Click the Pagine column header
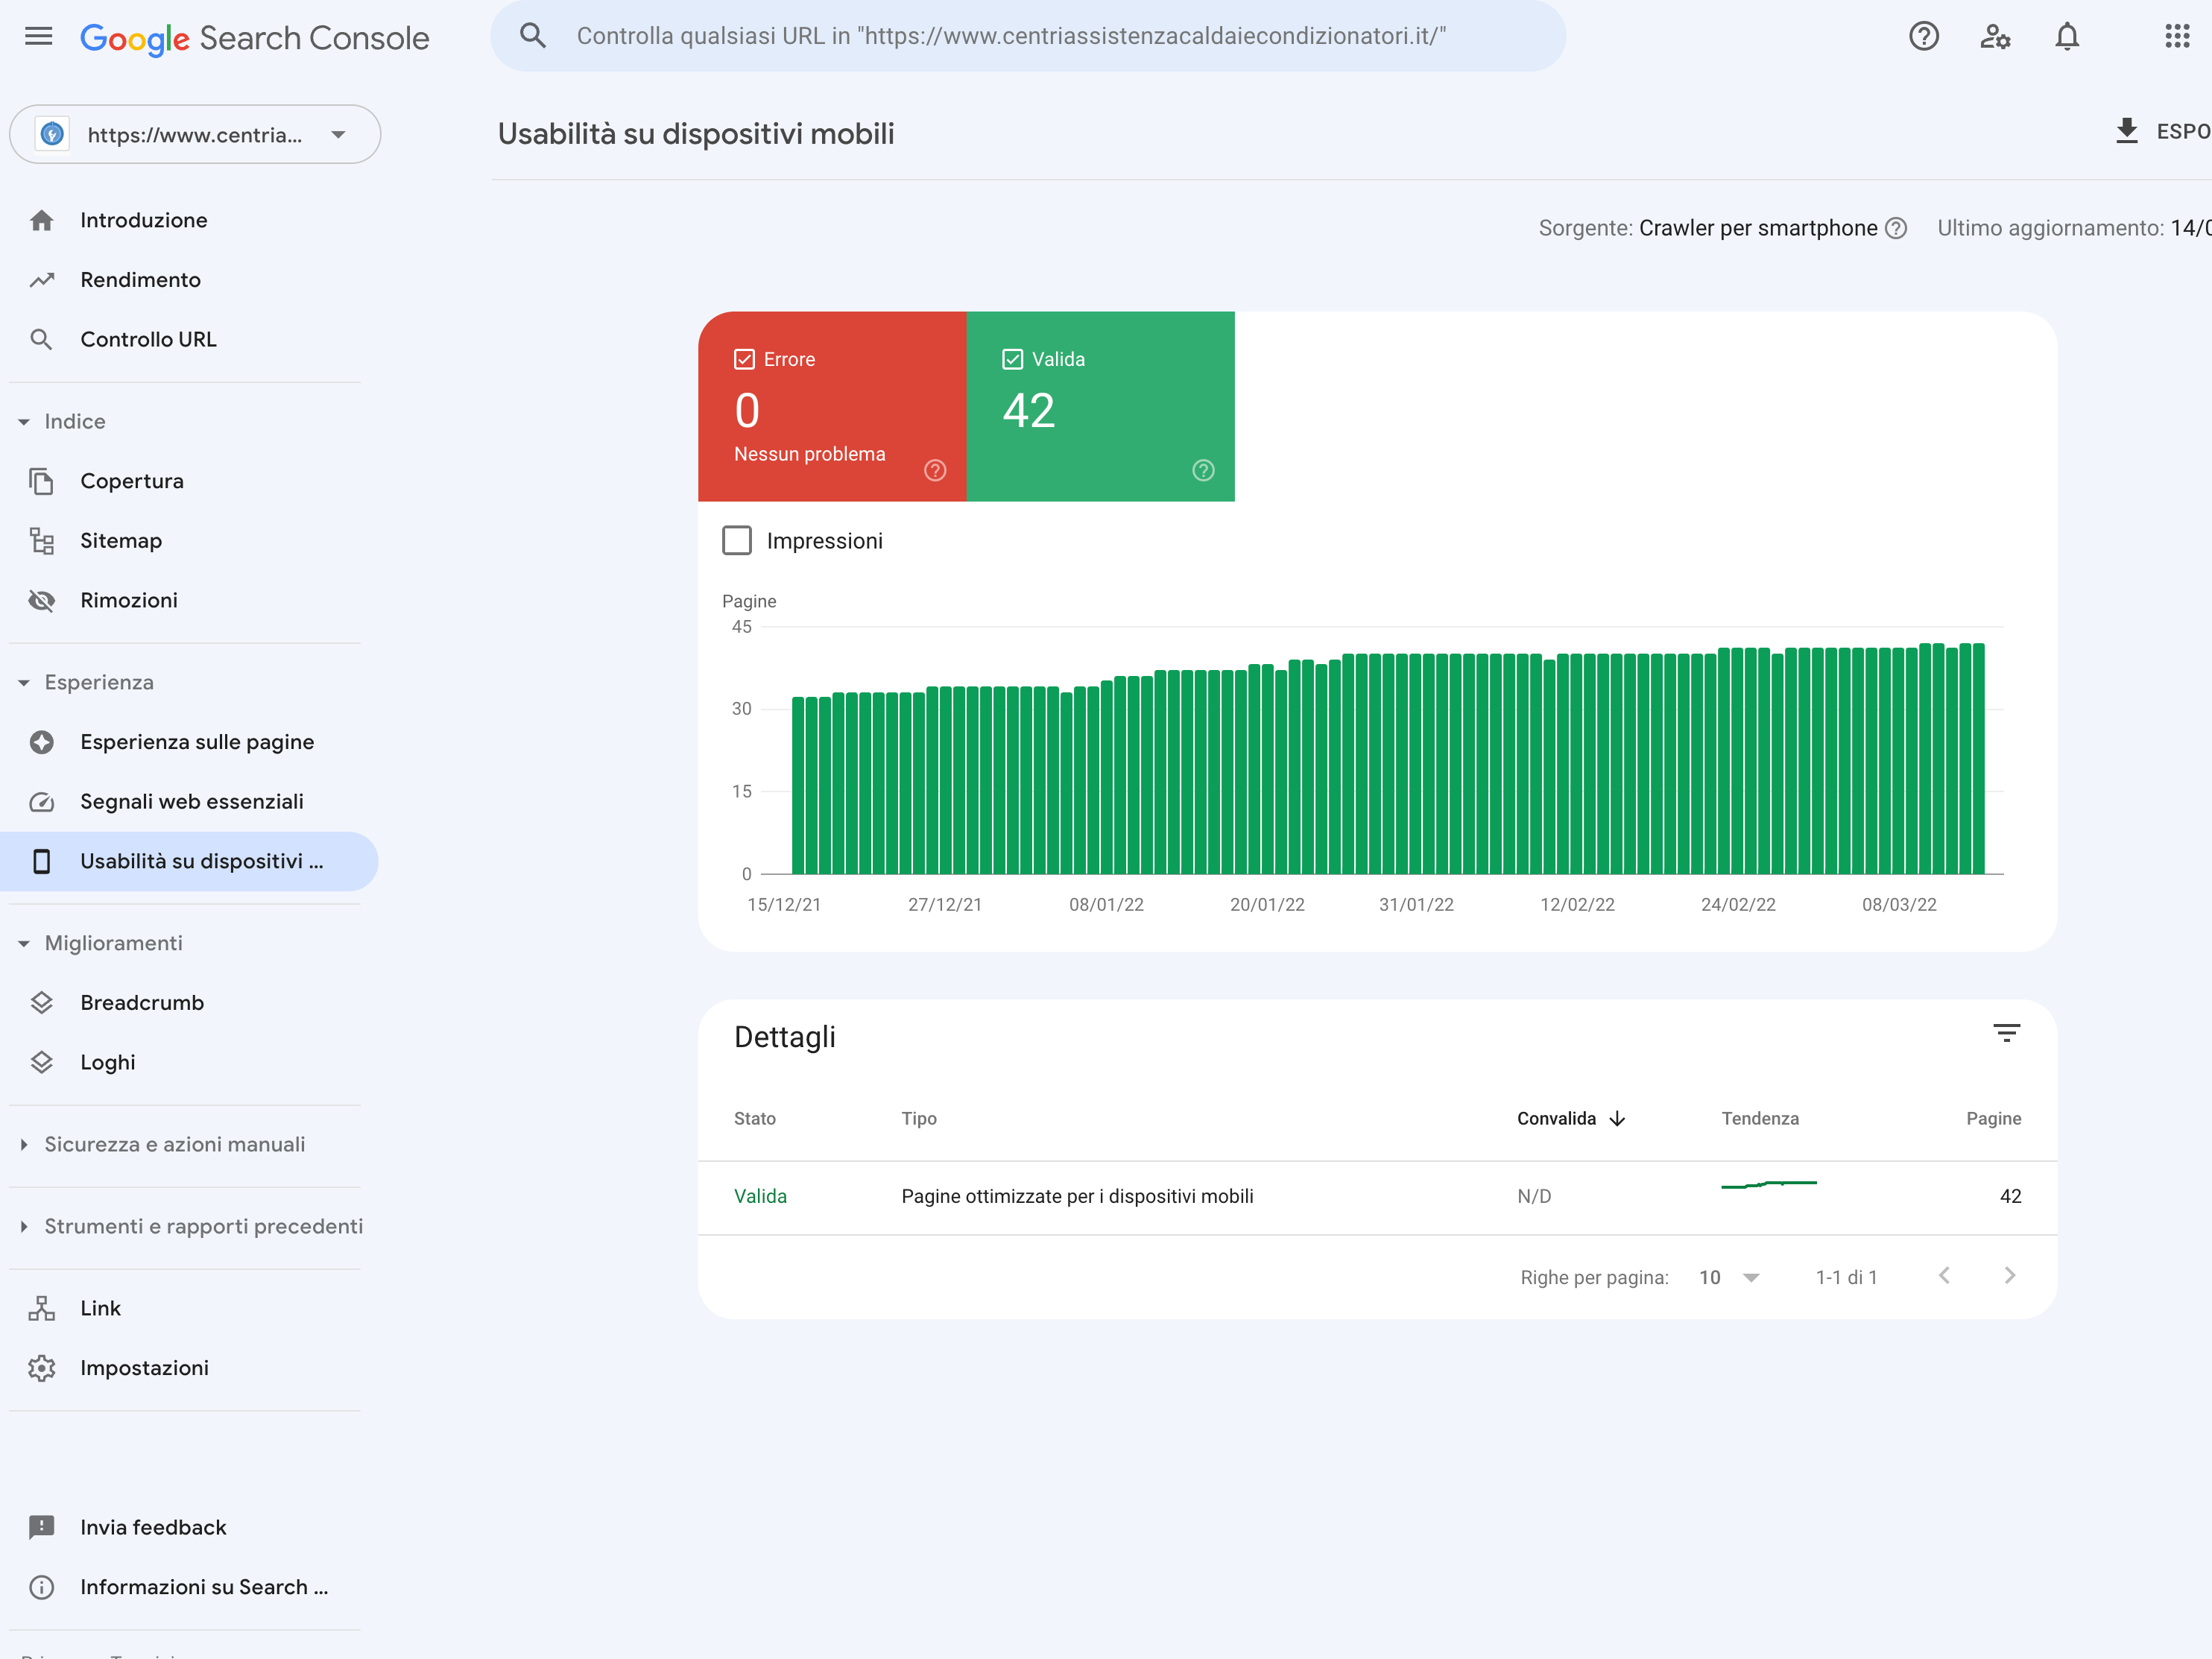Viewport: 2212px width, 1659px height. coord(1993,1118)
